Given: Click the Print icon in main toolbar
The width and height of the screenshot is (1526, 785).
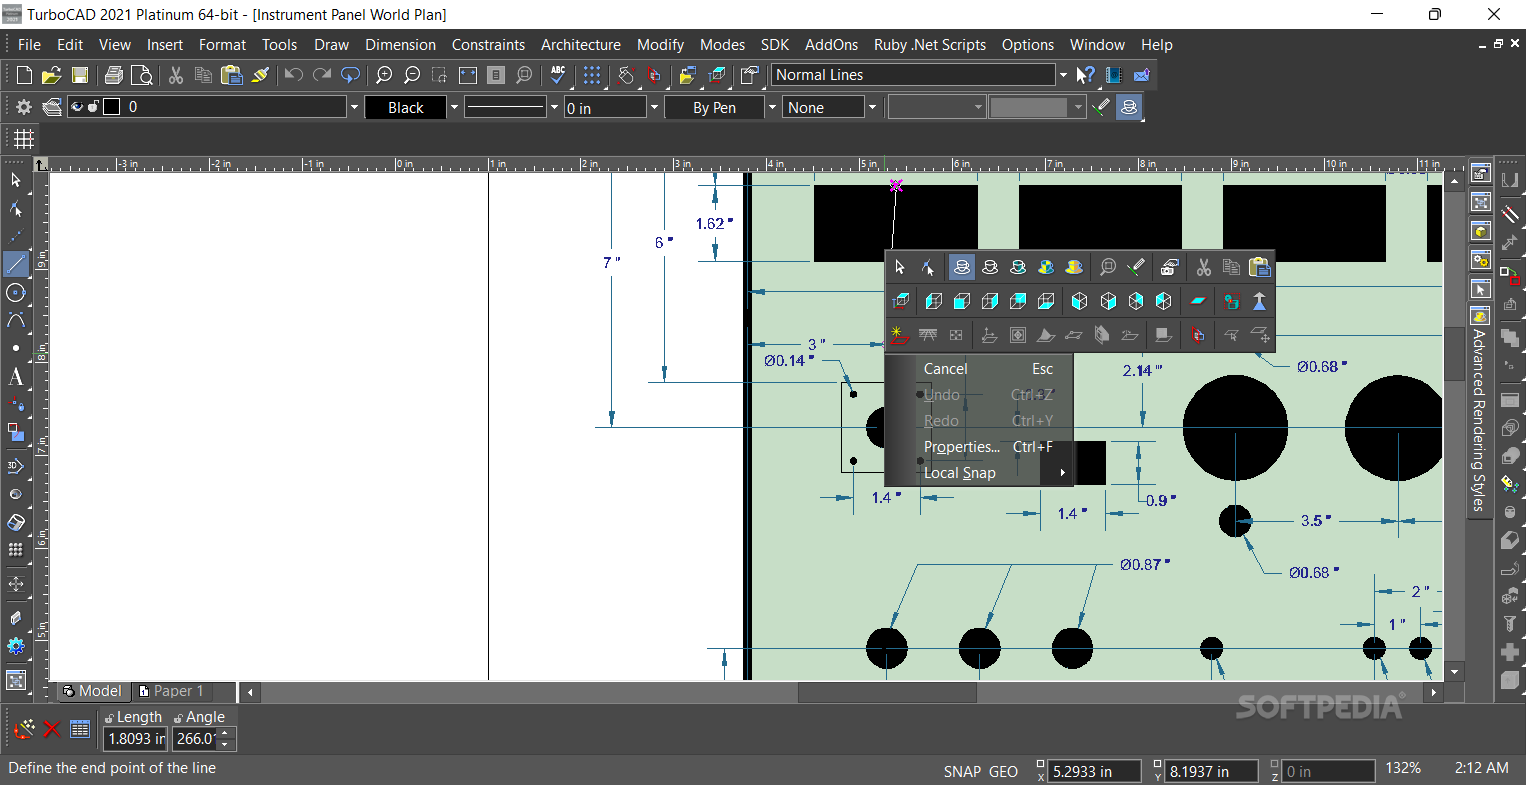Looking at the screenshot, I should pos(114,75).
